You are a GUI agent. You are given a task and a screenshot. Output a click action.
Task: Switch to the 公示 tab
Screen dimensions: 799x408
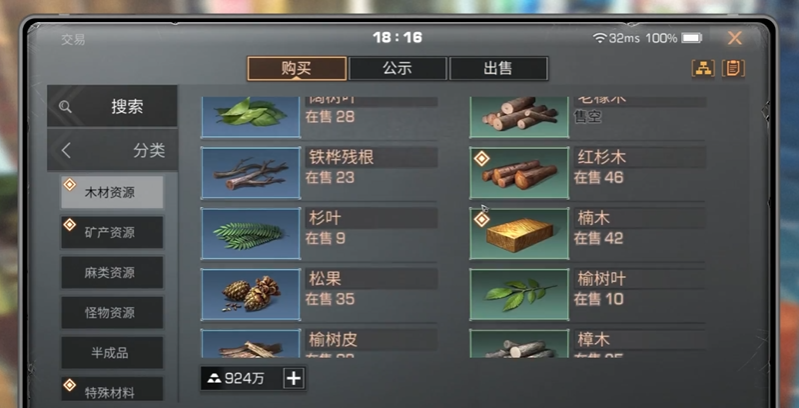pos(397,68)
